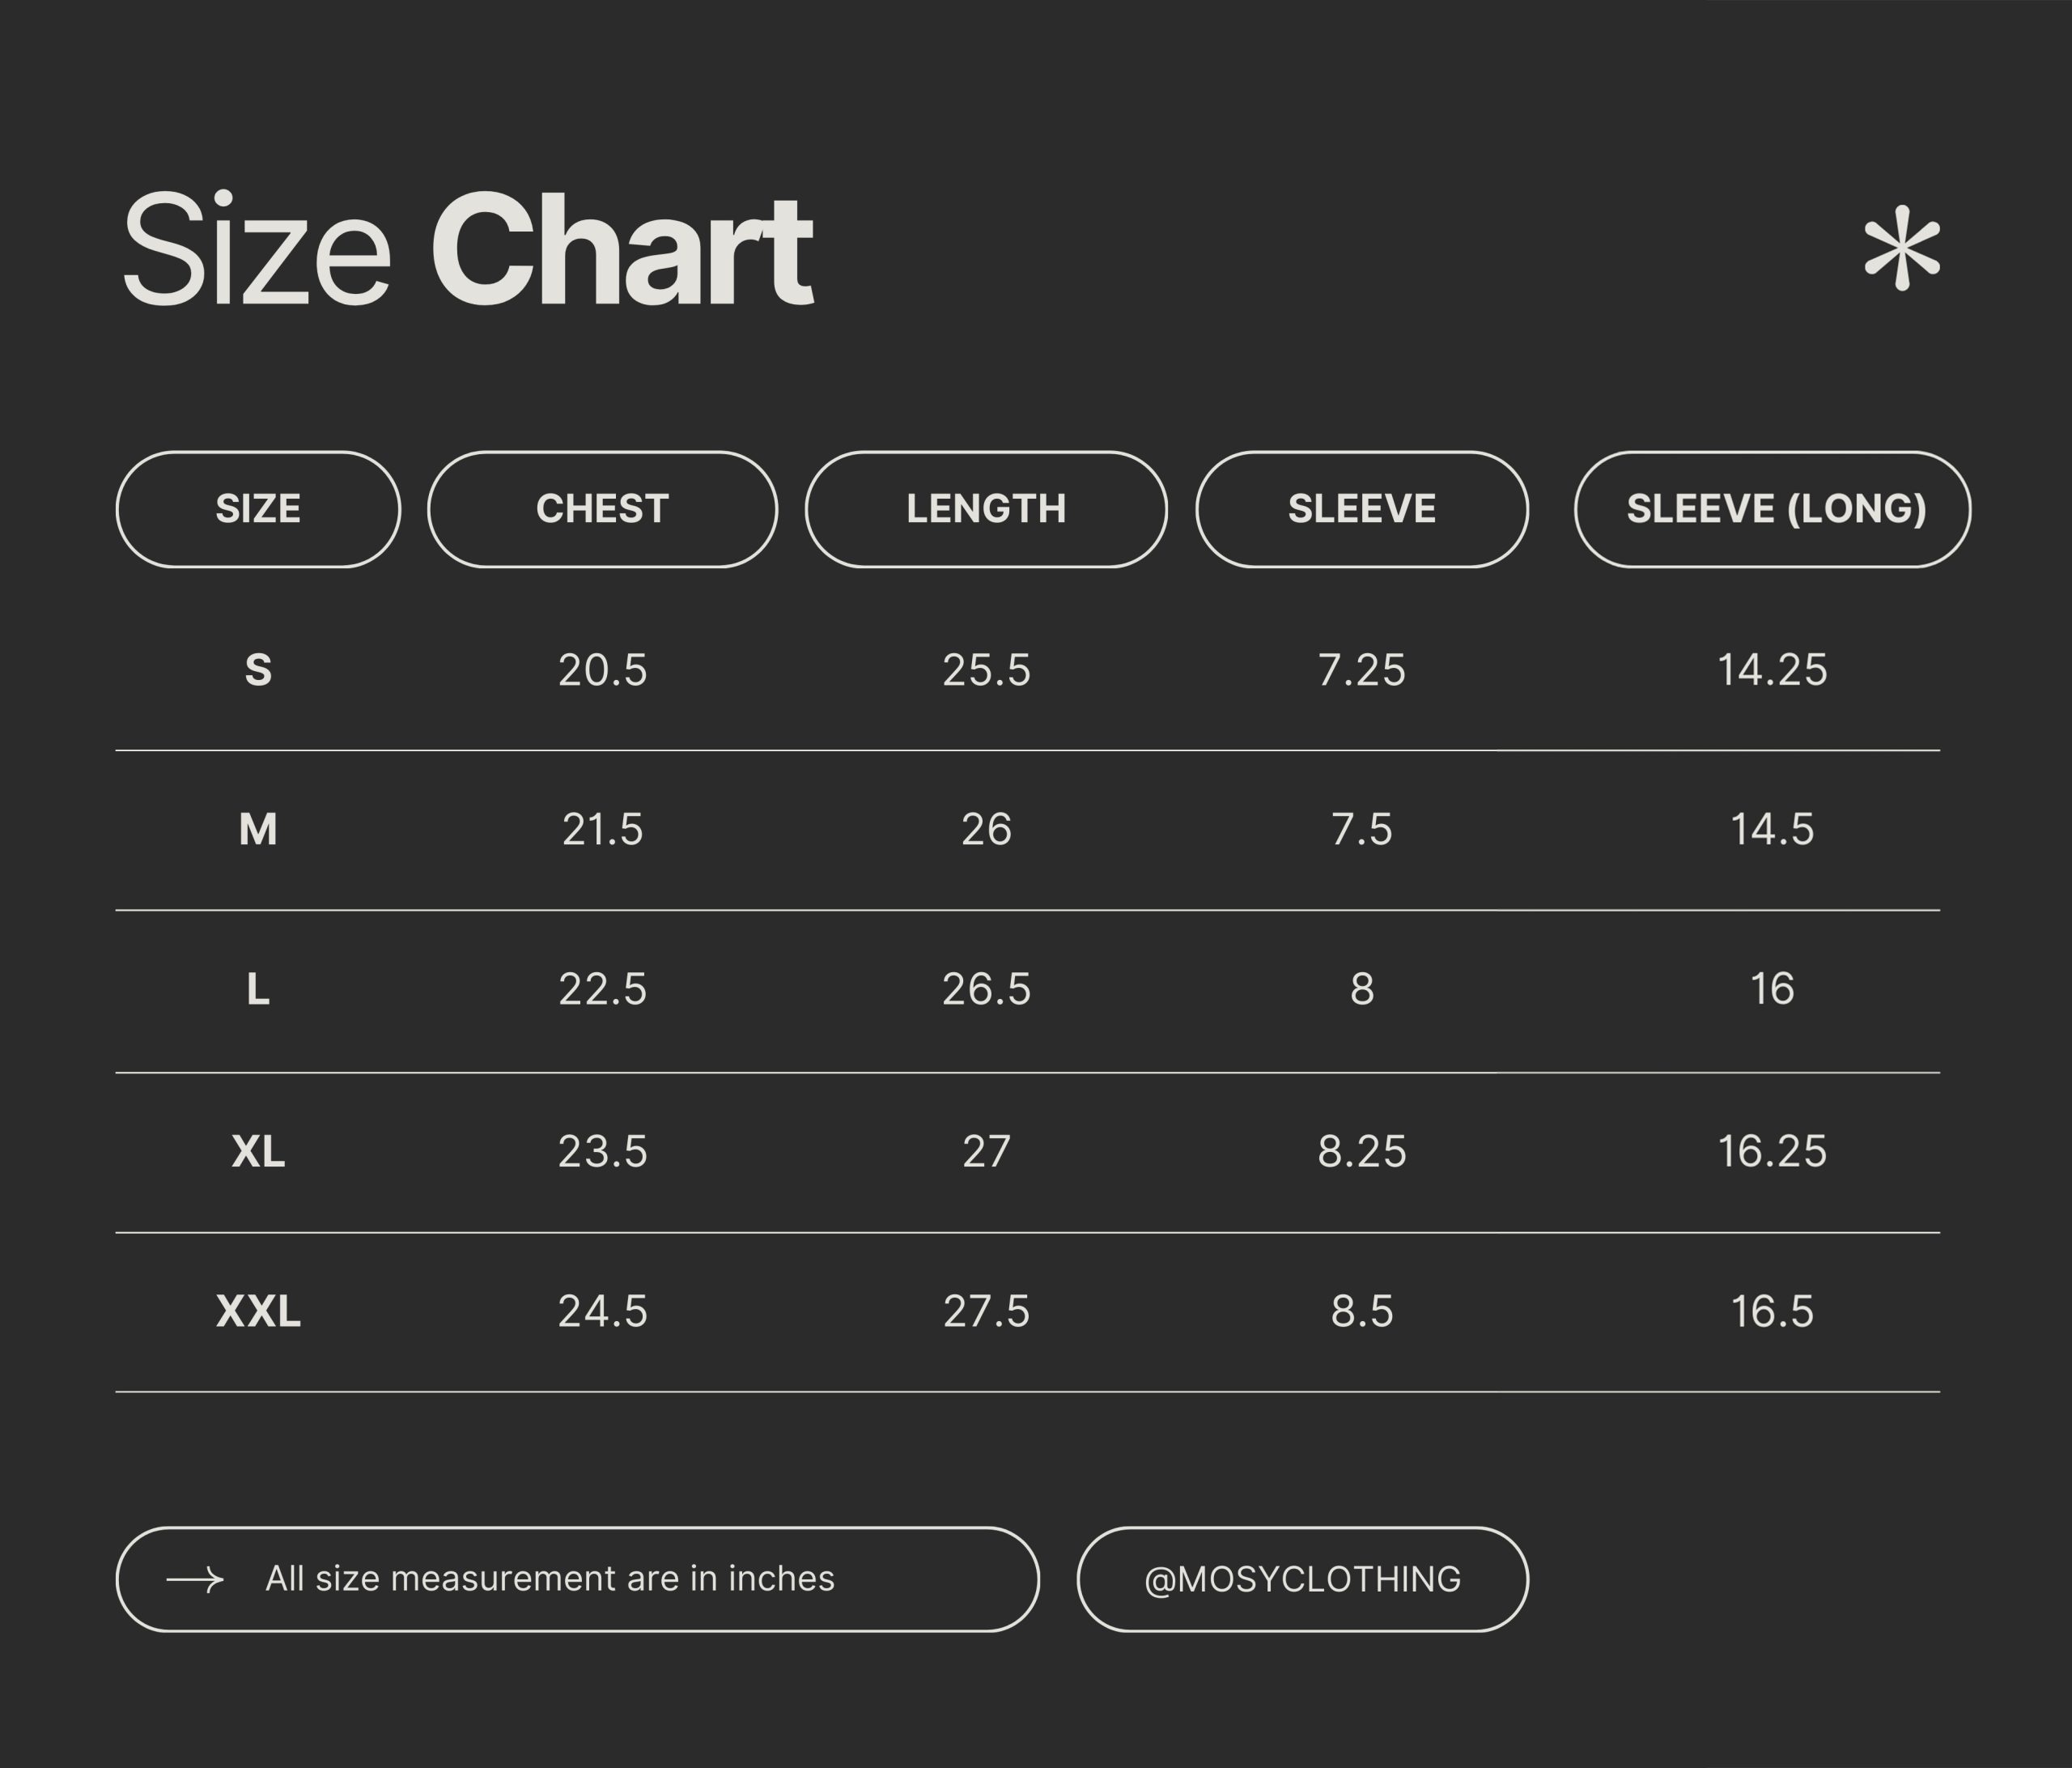This screenshot has width=2072, height=1768.
Task: Click the arrow icon beside inches note
Action: pyautogui.click(x=195, y=1579)
